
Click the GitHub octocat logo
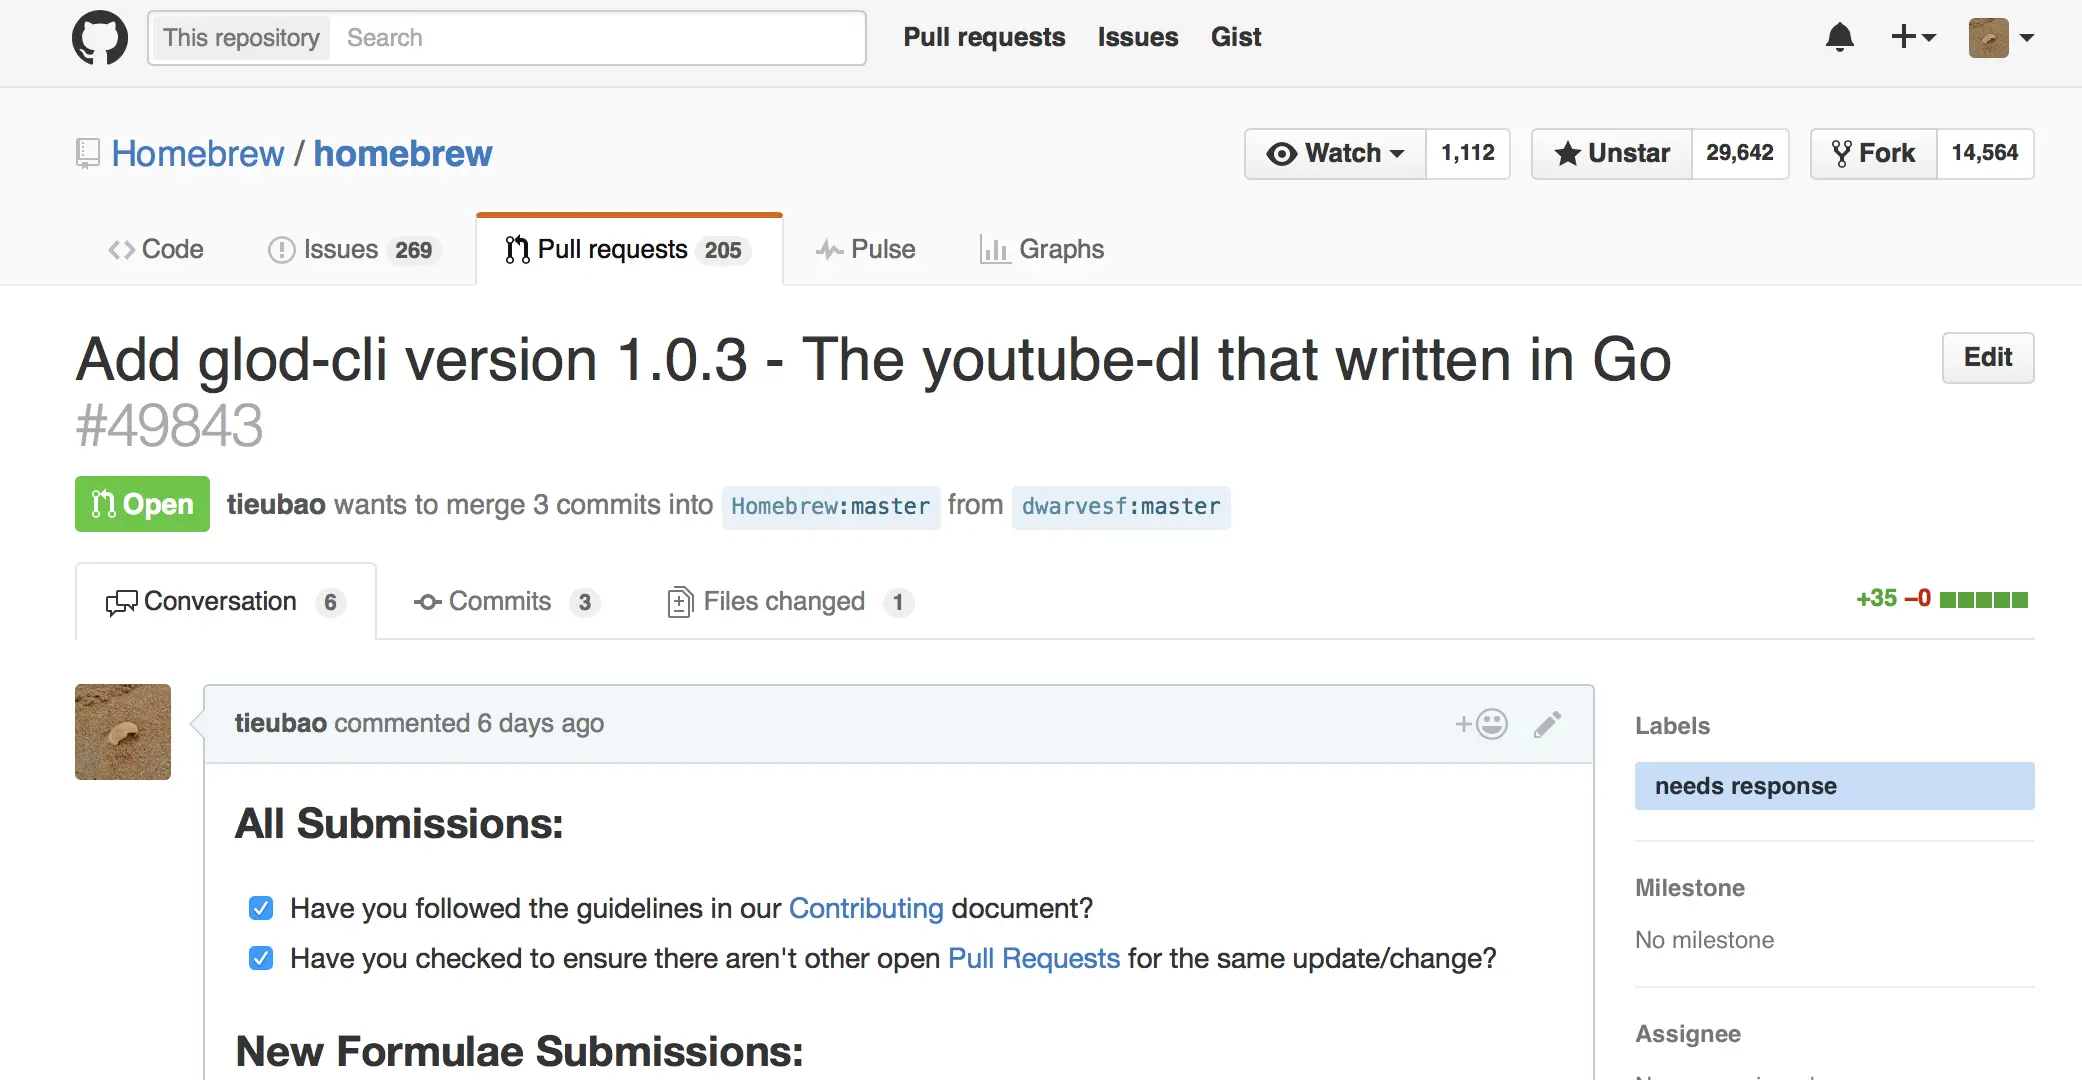click(100, 38)
